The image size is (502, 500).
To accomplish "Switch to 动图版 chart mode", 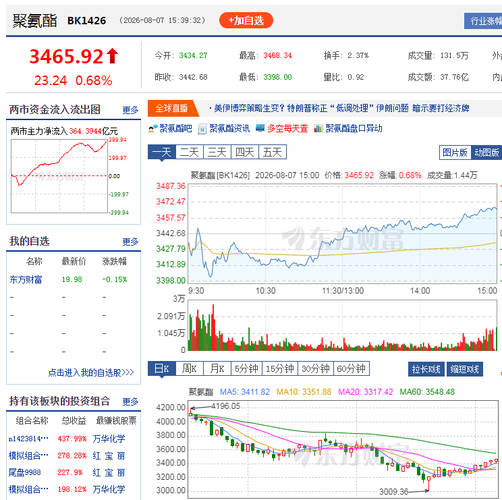I will [486, 153].
